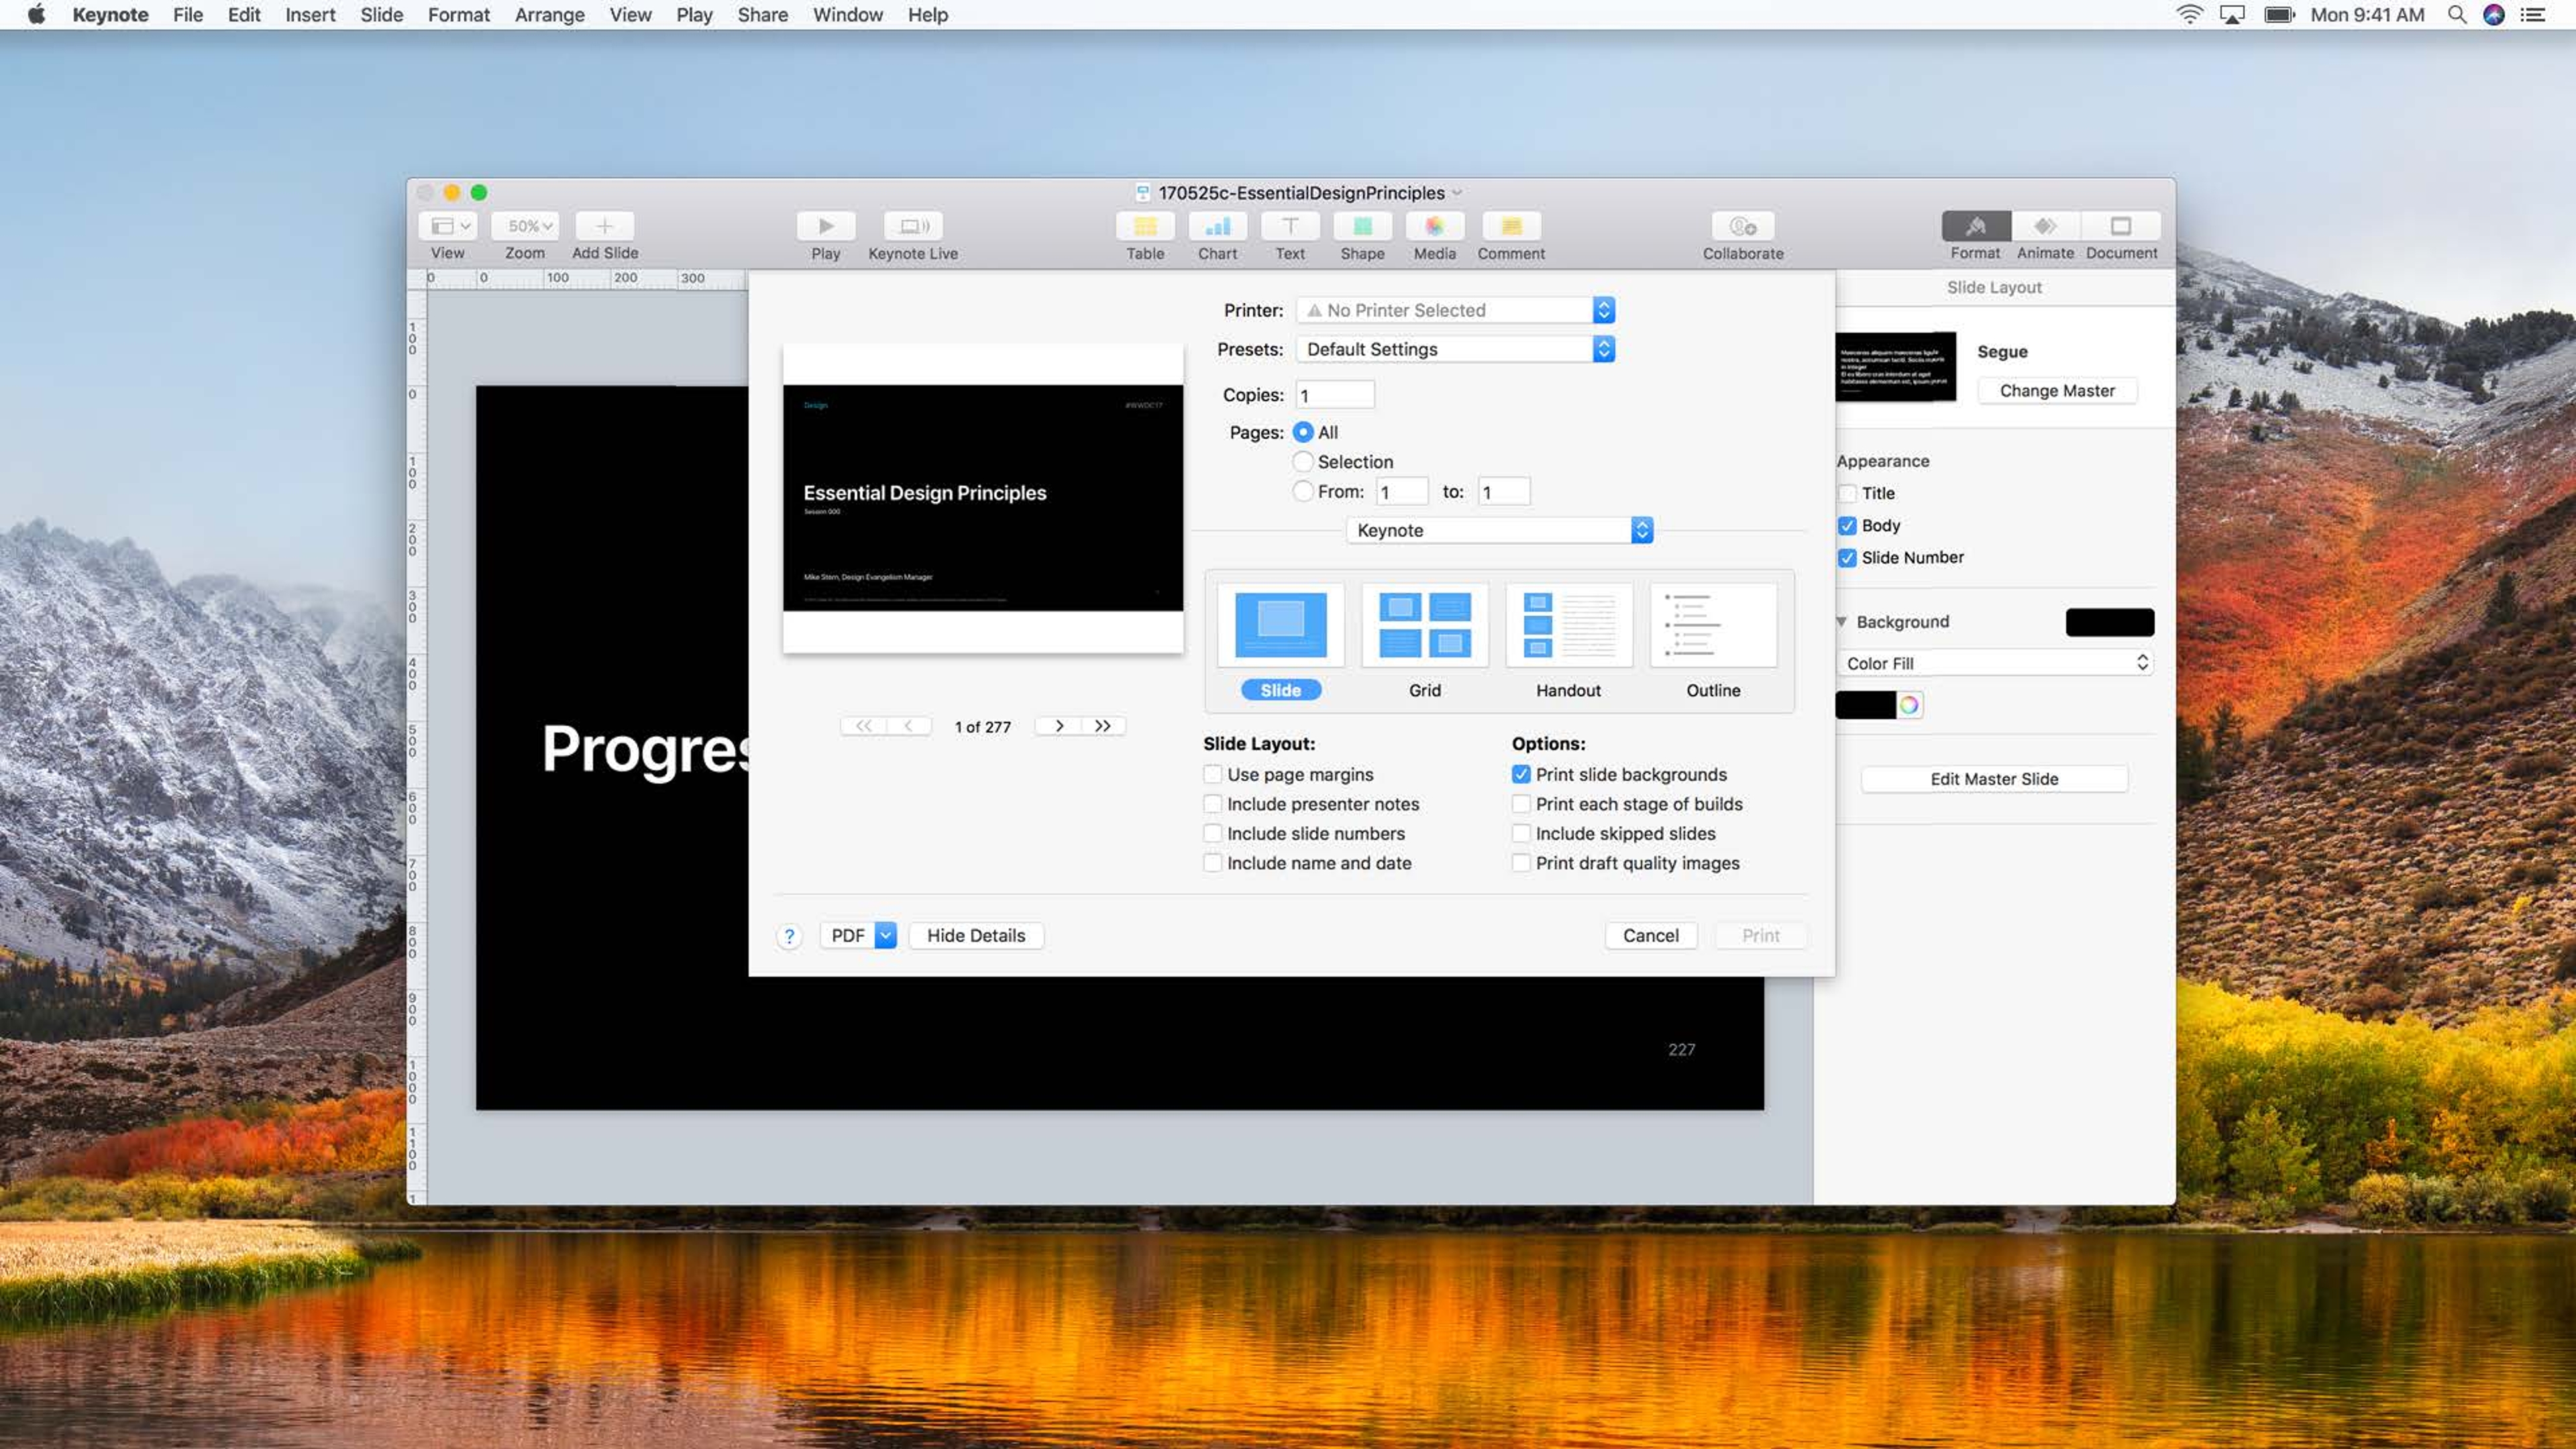Open the Media toolbar icon

[x=1434, y=226]
